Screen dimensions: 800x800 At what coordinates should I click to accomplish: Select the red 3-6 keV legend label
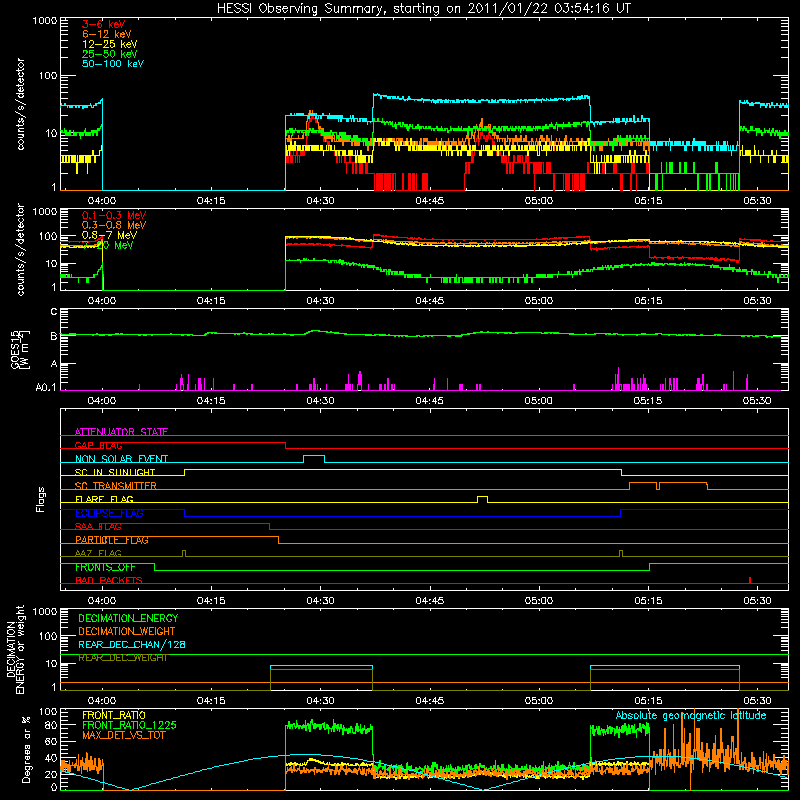click(103, 24)
